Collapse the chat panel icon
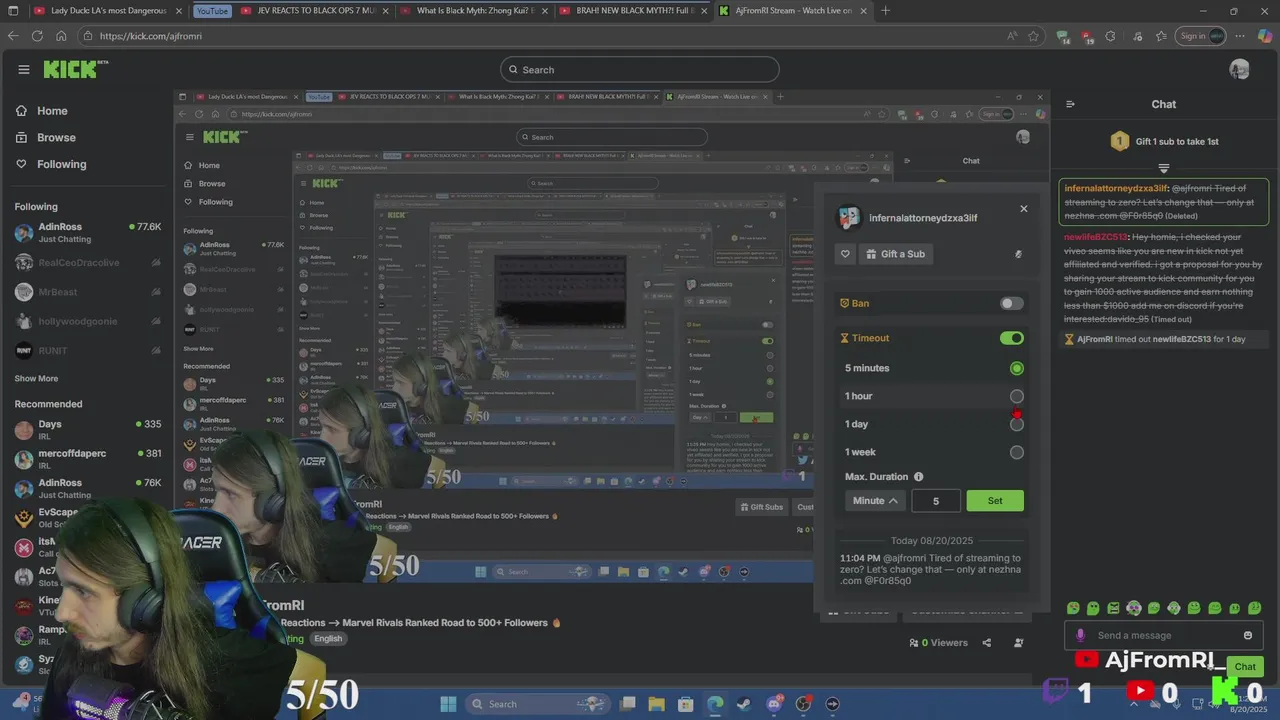 point(1070,104)
